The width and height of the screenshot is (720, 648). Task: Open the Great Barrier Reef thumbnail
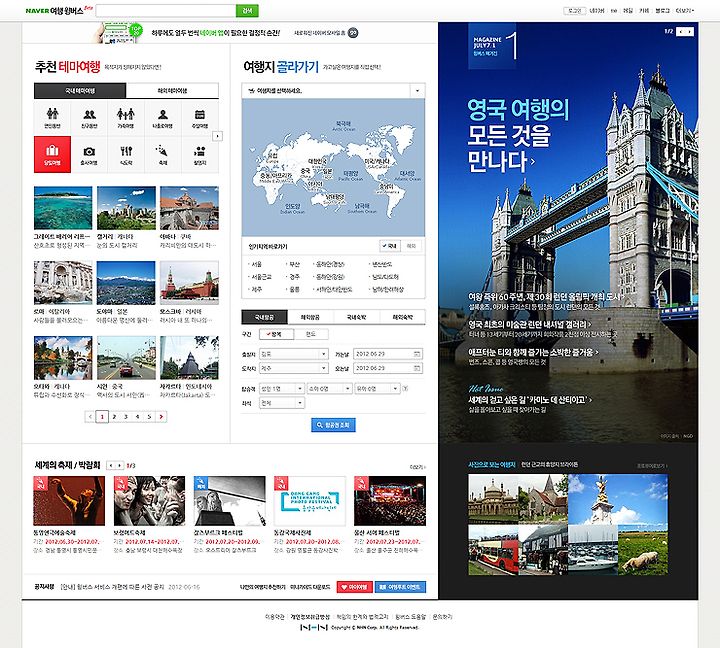point(63,208)
